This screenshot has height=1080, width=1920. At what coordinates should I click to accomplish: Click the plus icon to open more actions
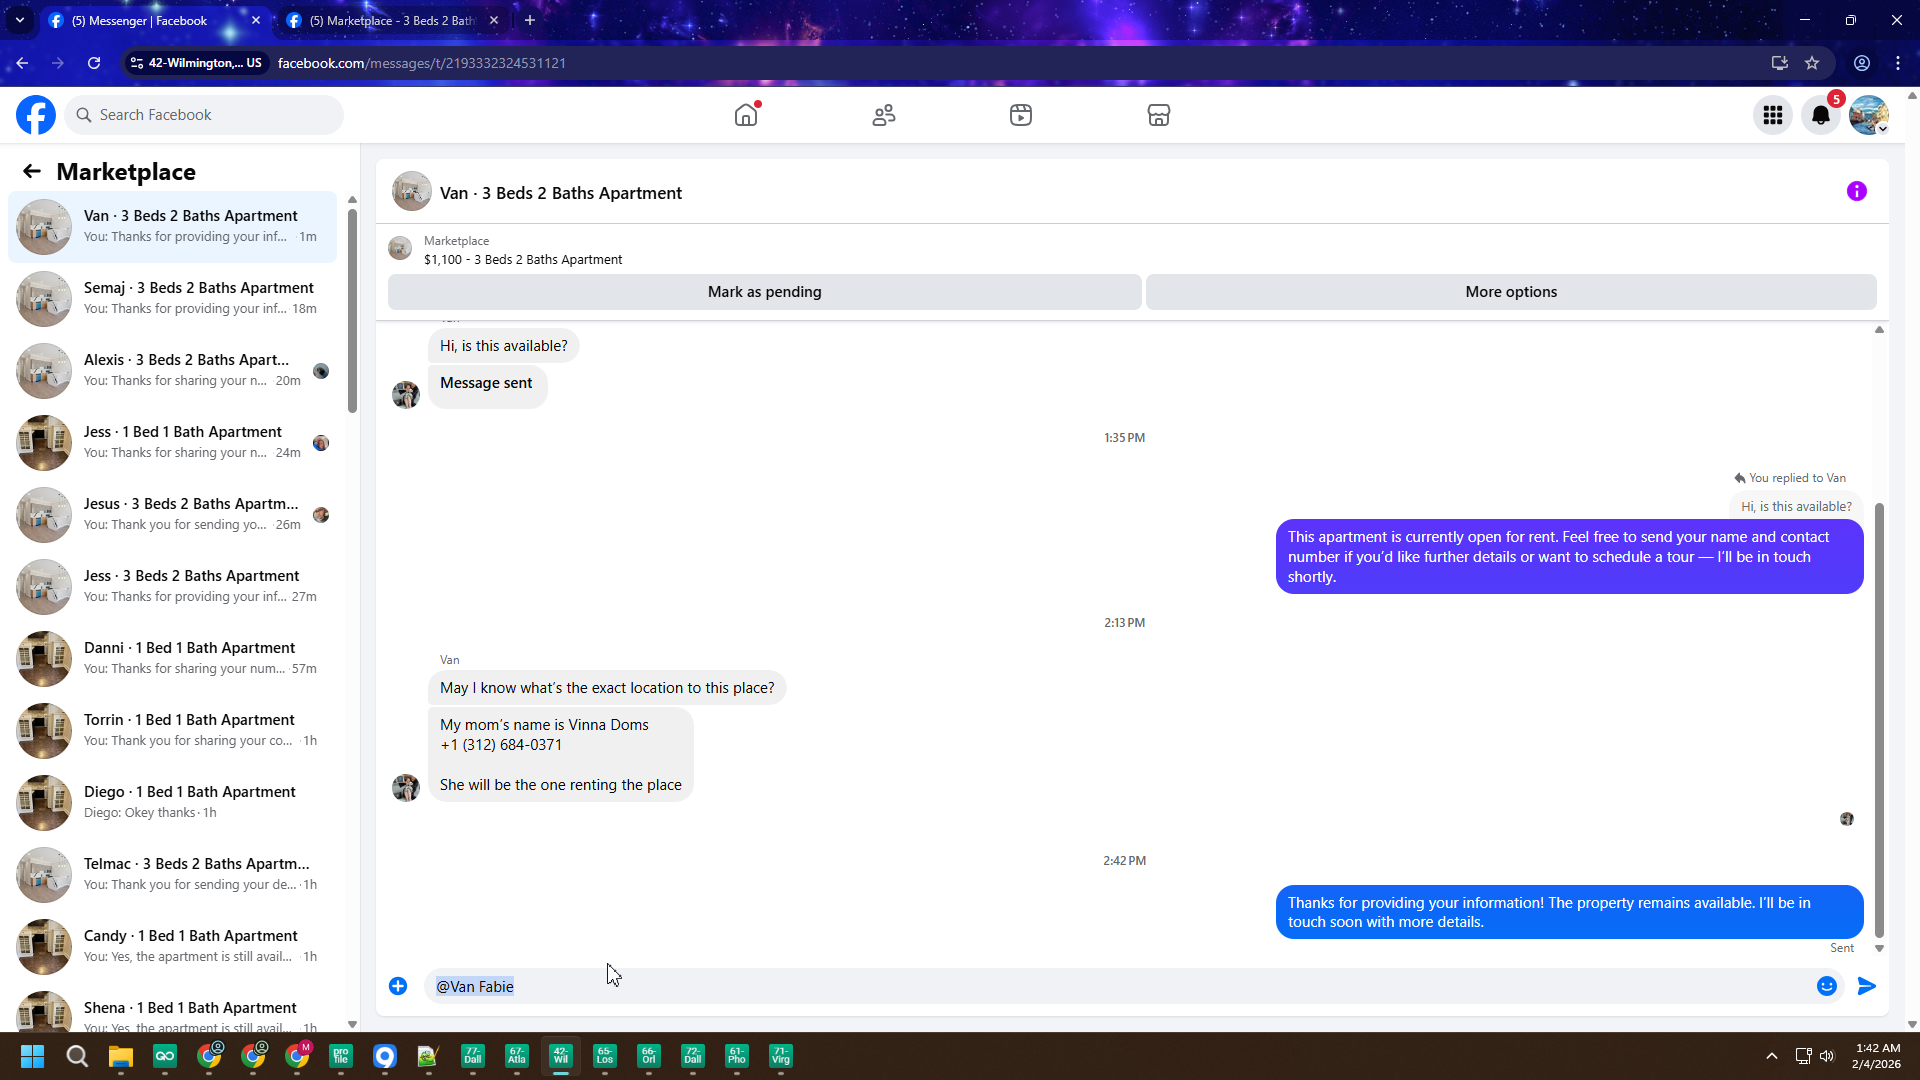click(x=398, y=986)
